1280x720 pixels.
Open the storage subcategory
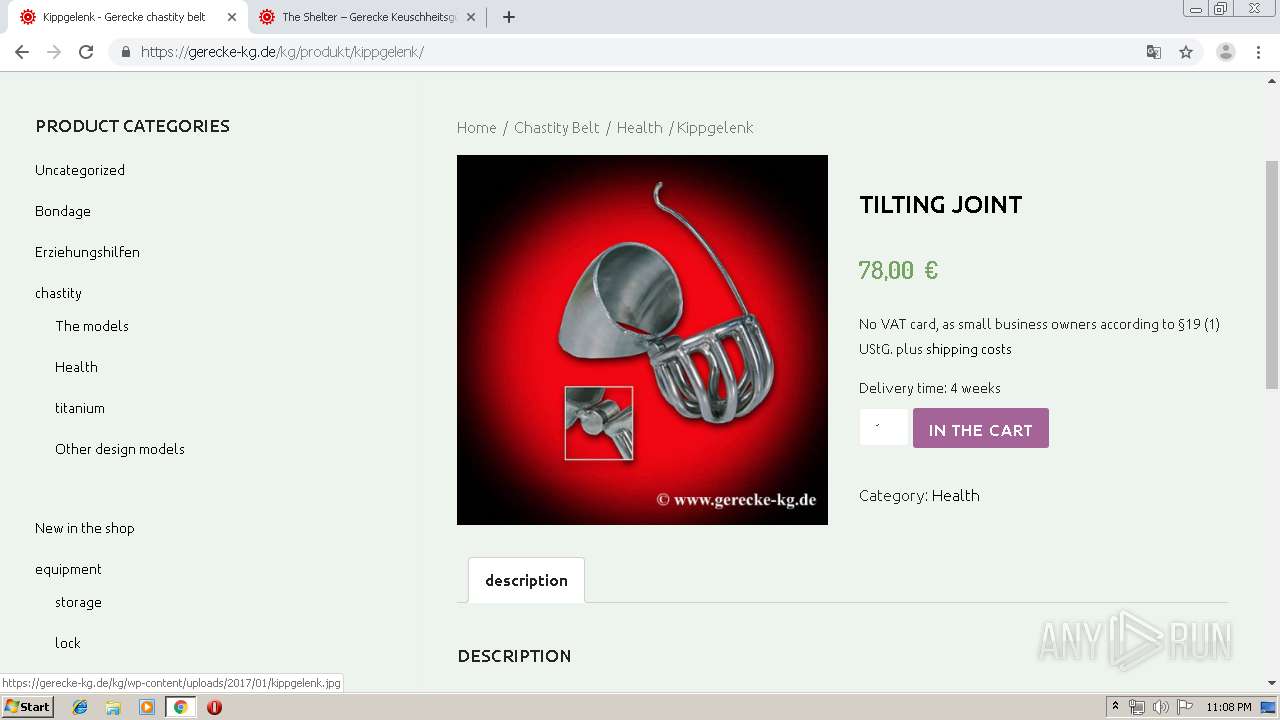78,602
